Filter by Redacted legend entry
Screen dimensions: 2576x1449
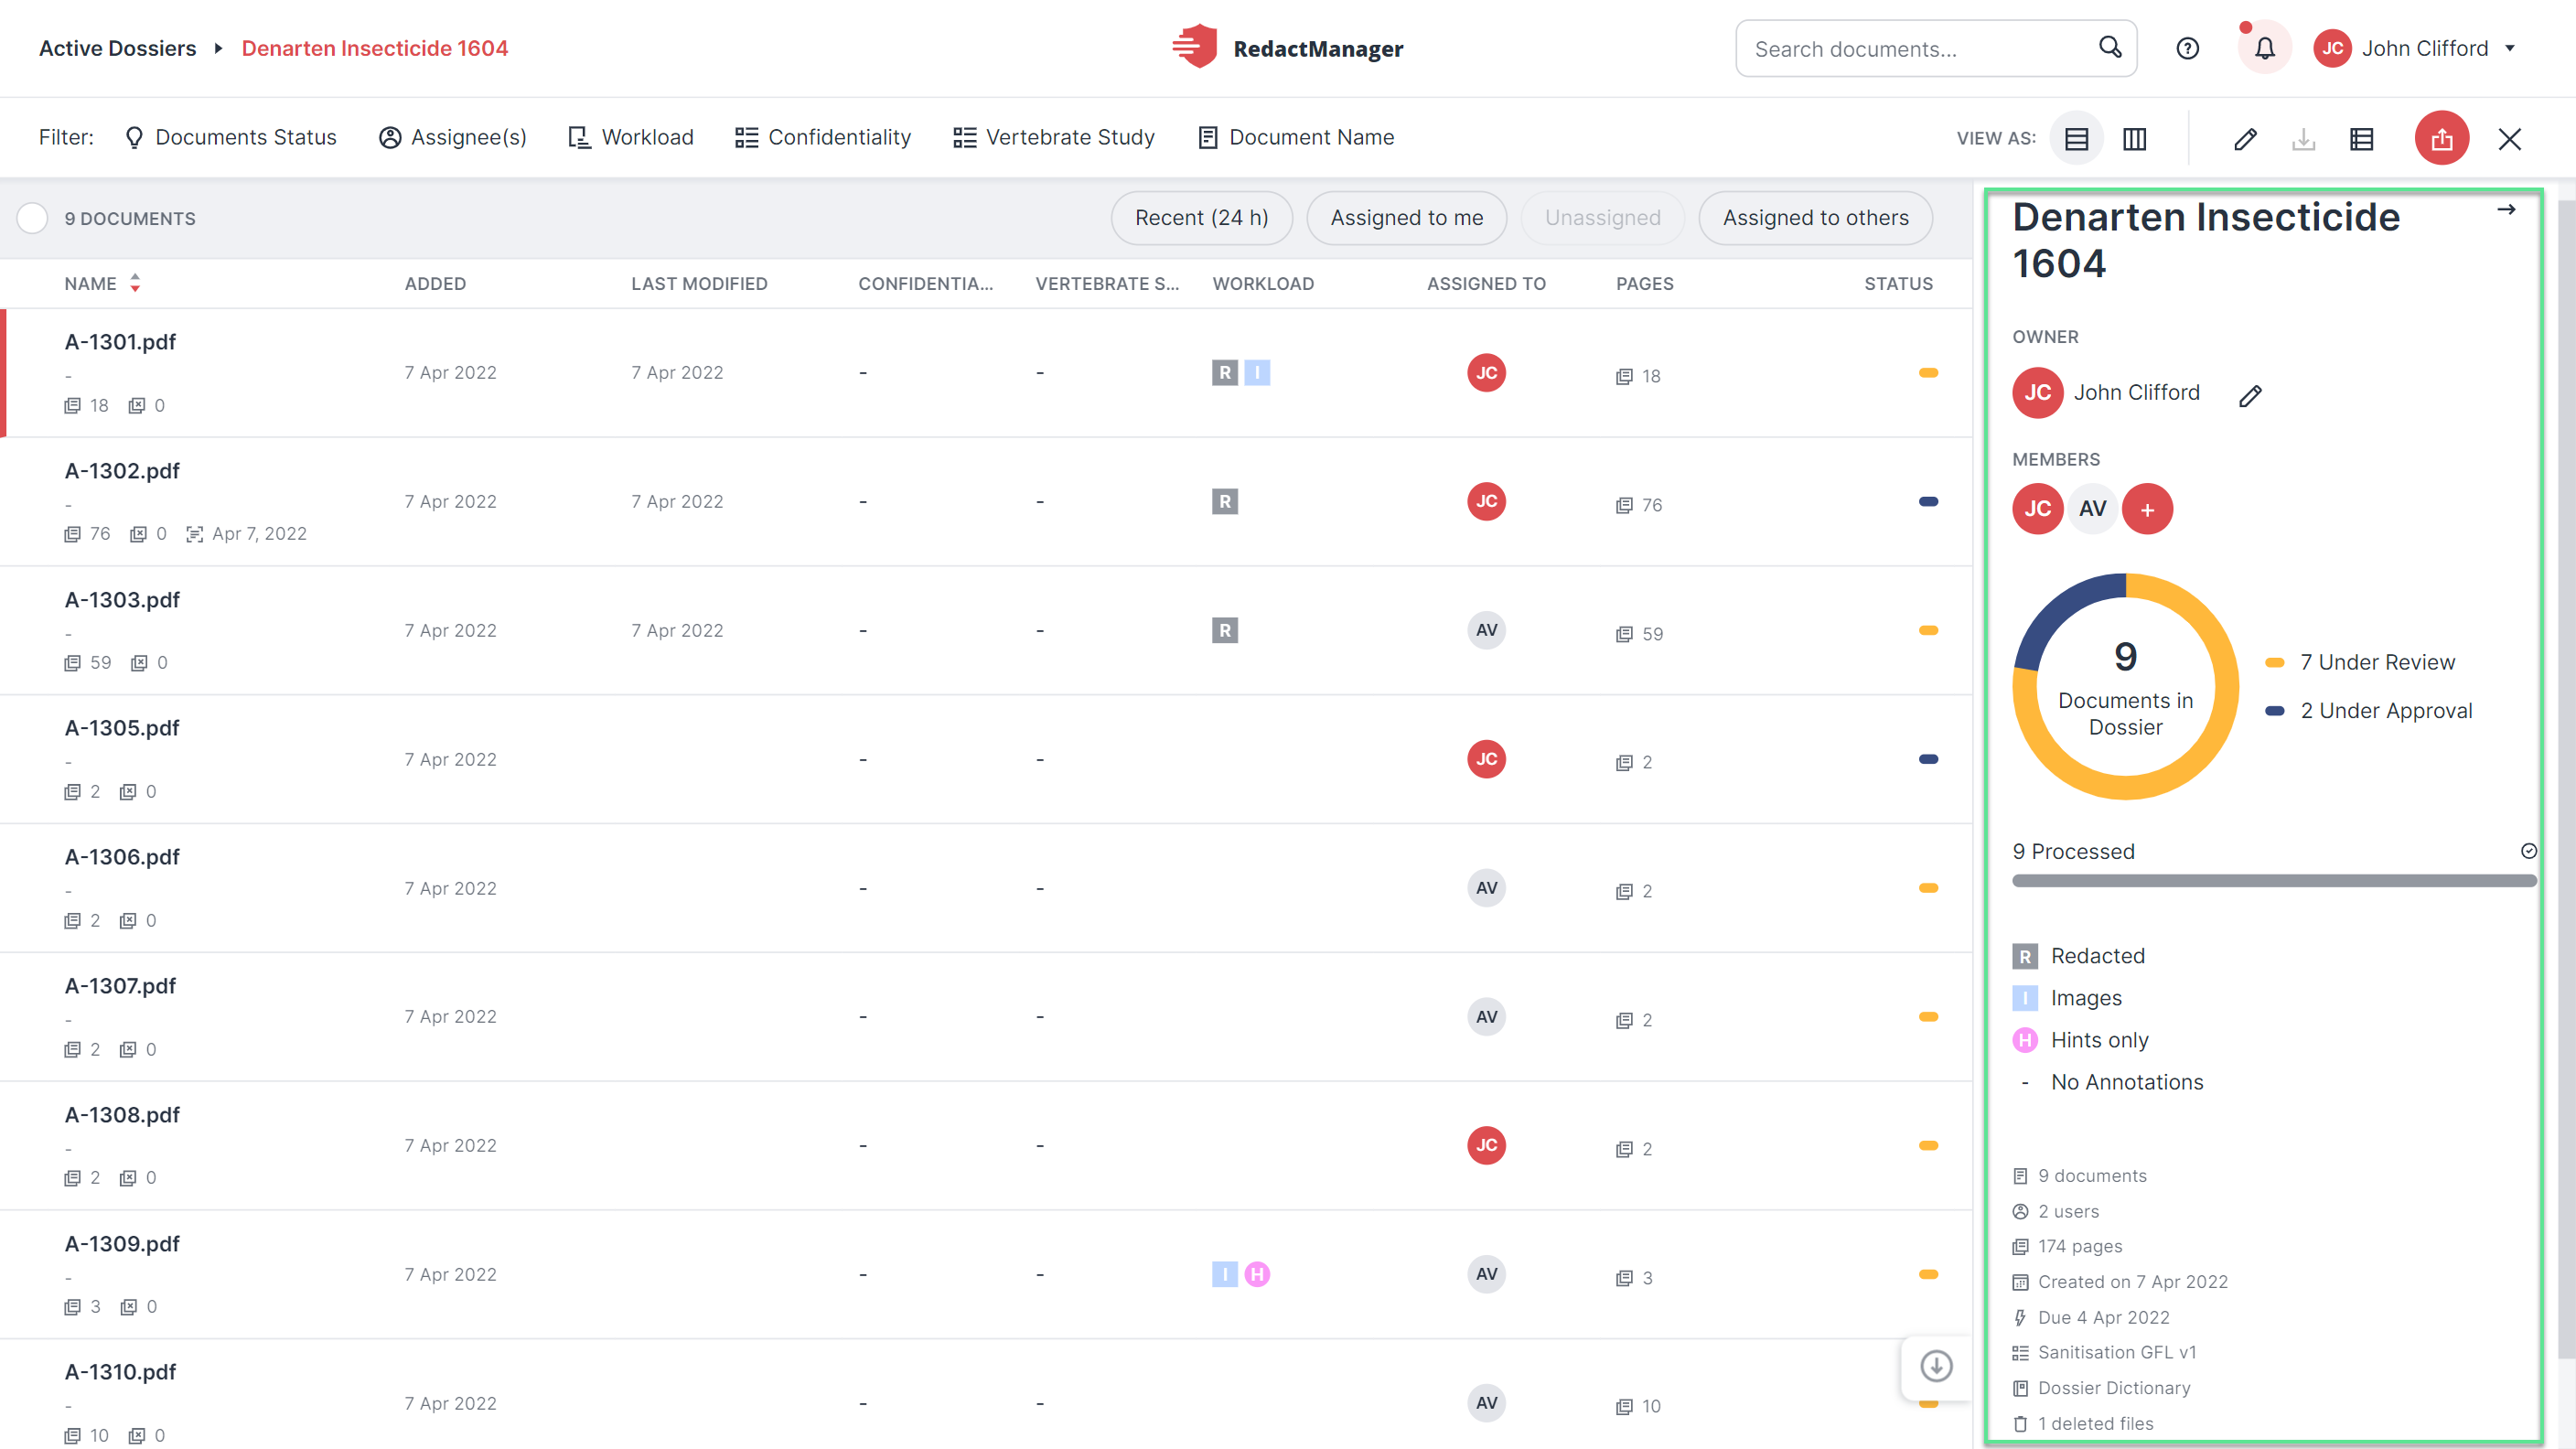click(x=2079, y=956)
